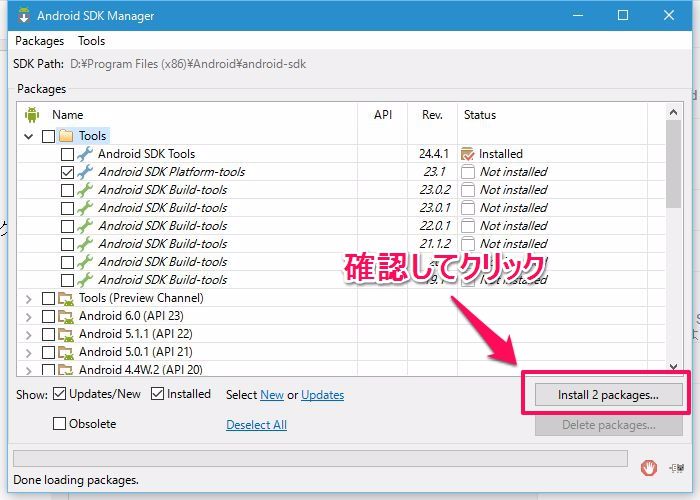Click the API column header

click(383, 115)
